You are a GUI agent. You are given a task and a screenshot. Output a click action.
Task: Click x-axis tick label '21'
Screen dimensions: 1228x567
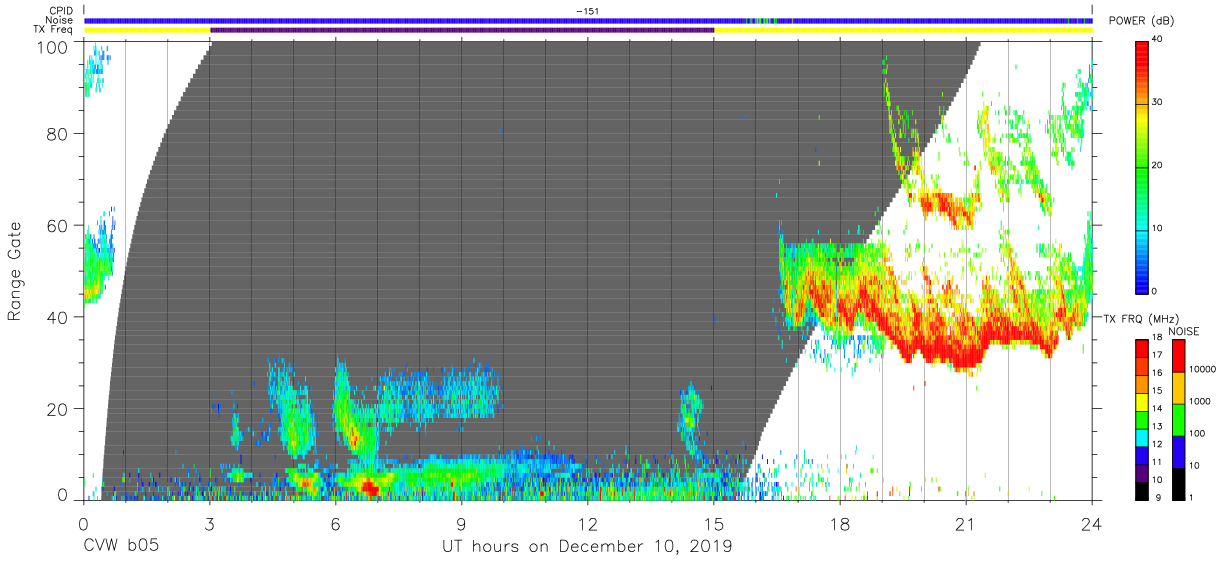click(x=965, y=523)
